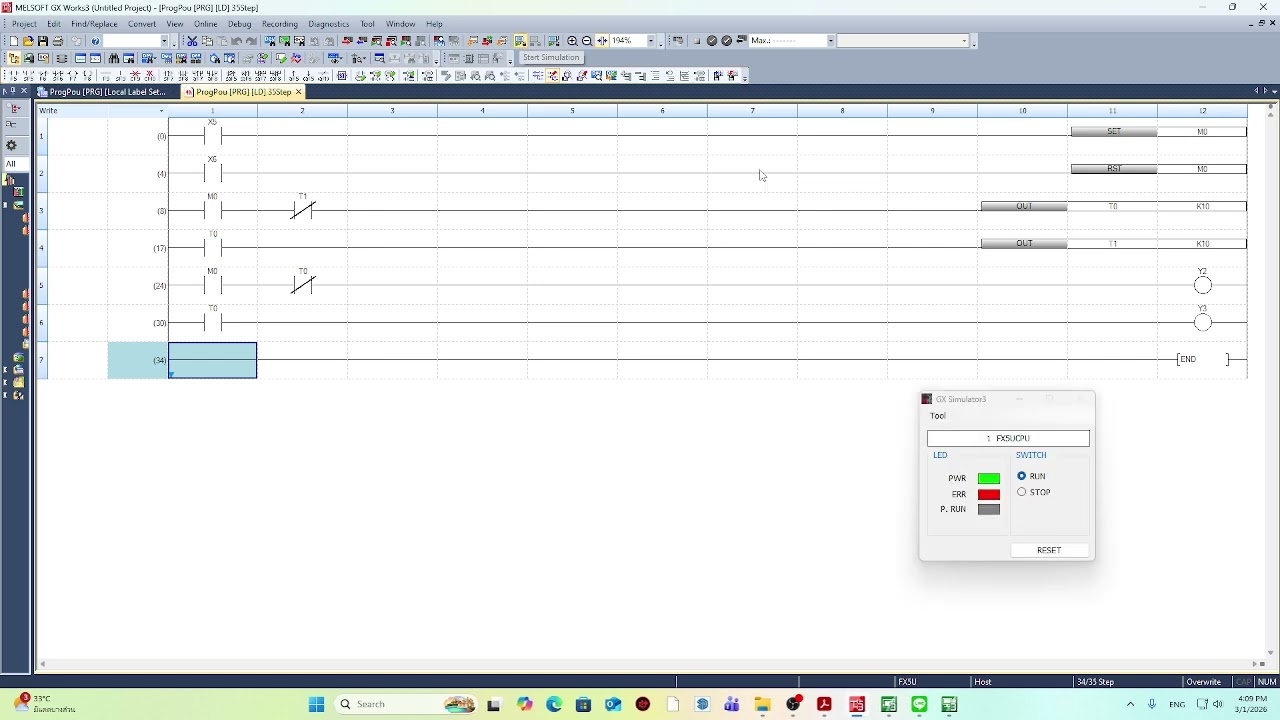Click the gray P.RUN LED indicator
Image resolution: width=1280 pixels, height=720 pixels.
tap(989, 510)
